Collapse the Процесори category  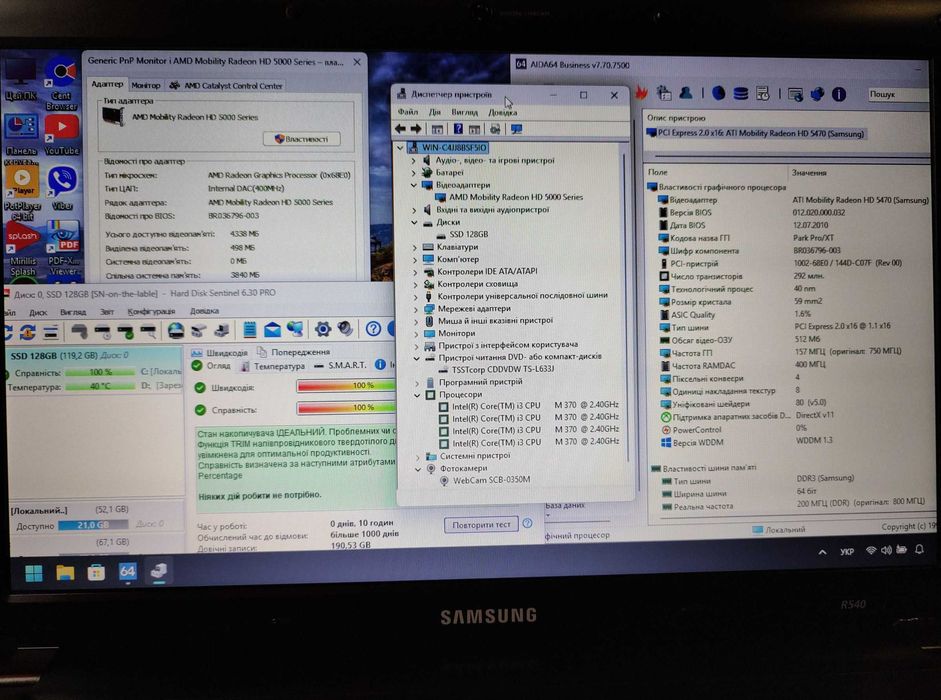pyautogui.click(x=416, y=395)
